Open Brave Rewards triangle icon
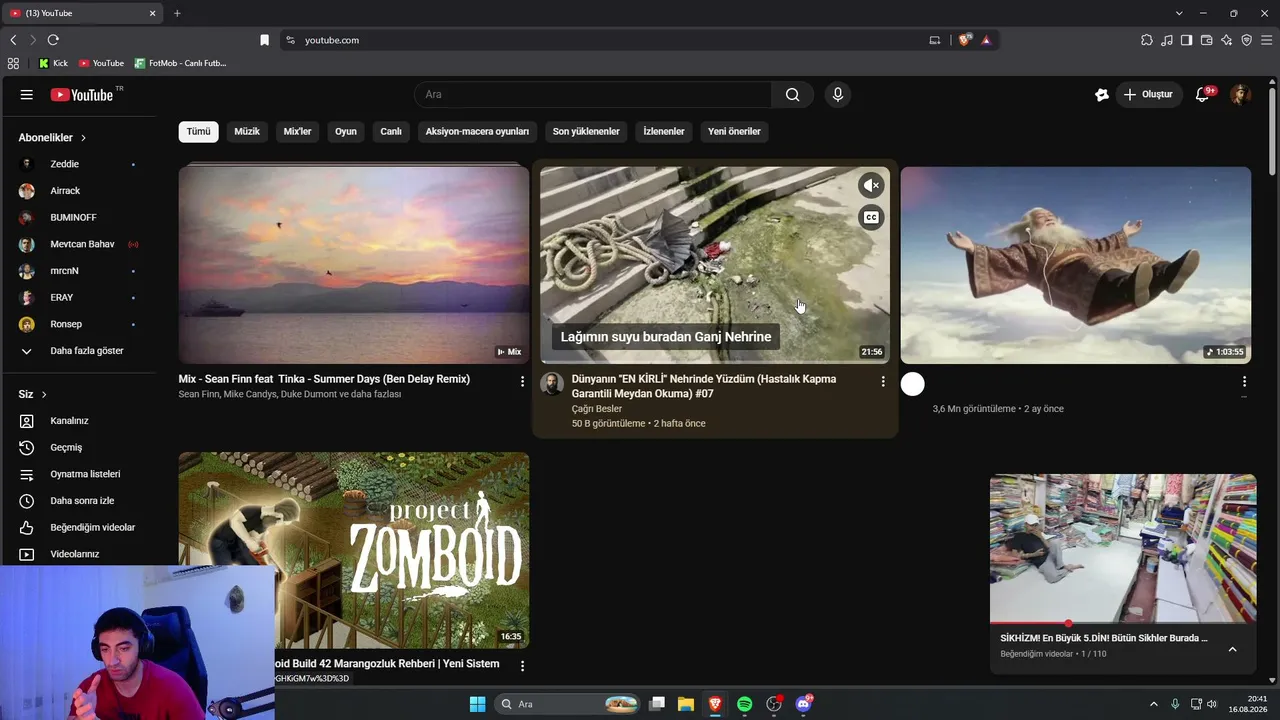This screenshot has width=1280, height=720. pyautogui.click(x=986, y=40)
